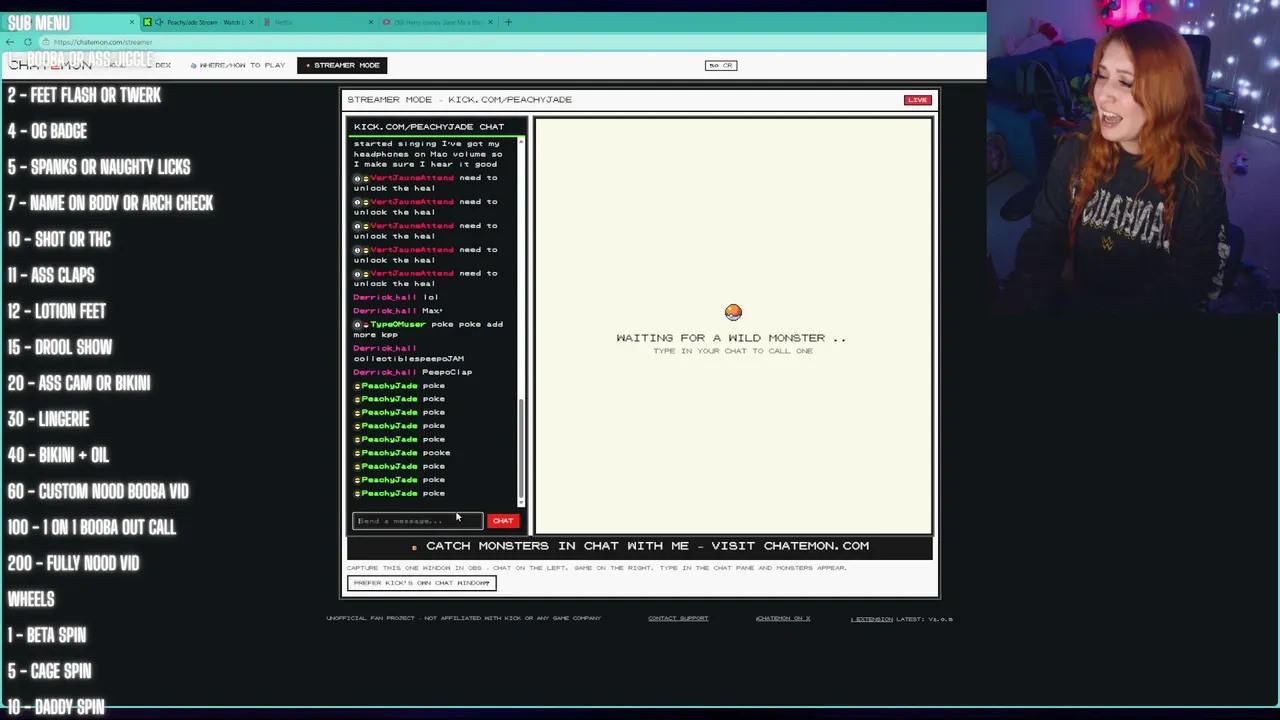Click the Streamer Mode button
The height and width of the screenshot is (720, 1280).
tap(343, 65)
